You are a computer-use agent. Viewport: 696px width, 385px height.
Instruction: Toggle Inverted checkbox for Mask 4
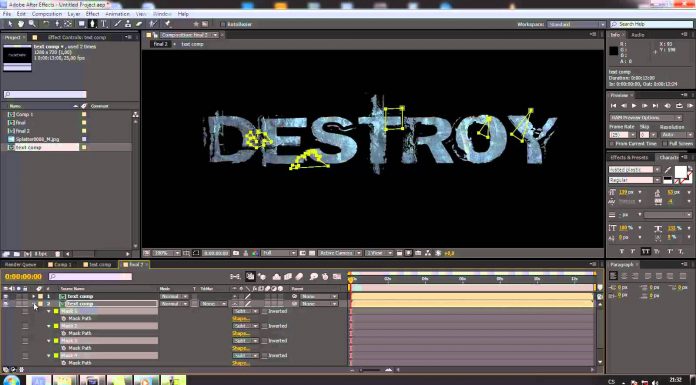click(x=265, y=355)
